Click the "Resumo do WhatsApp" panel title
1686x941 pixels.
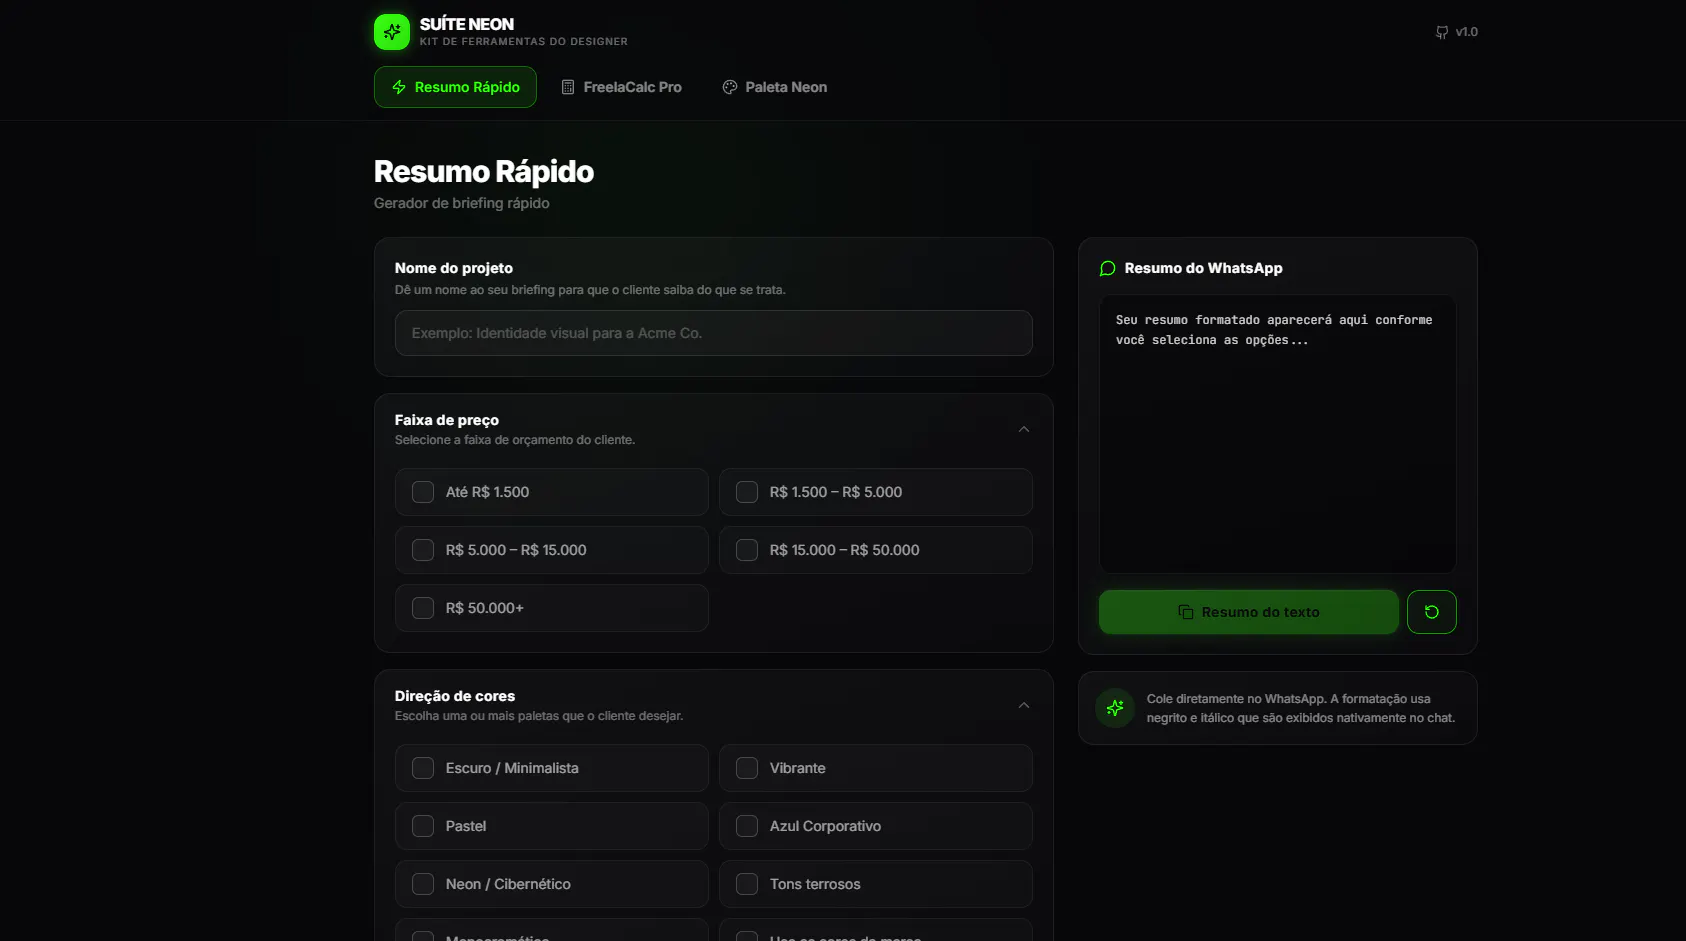[1204, 268]
